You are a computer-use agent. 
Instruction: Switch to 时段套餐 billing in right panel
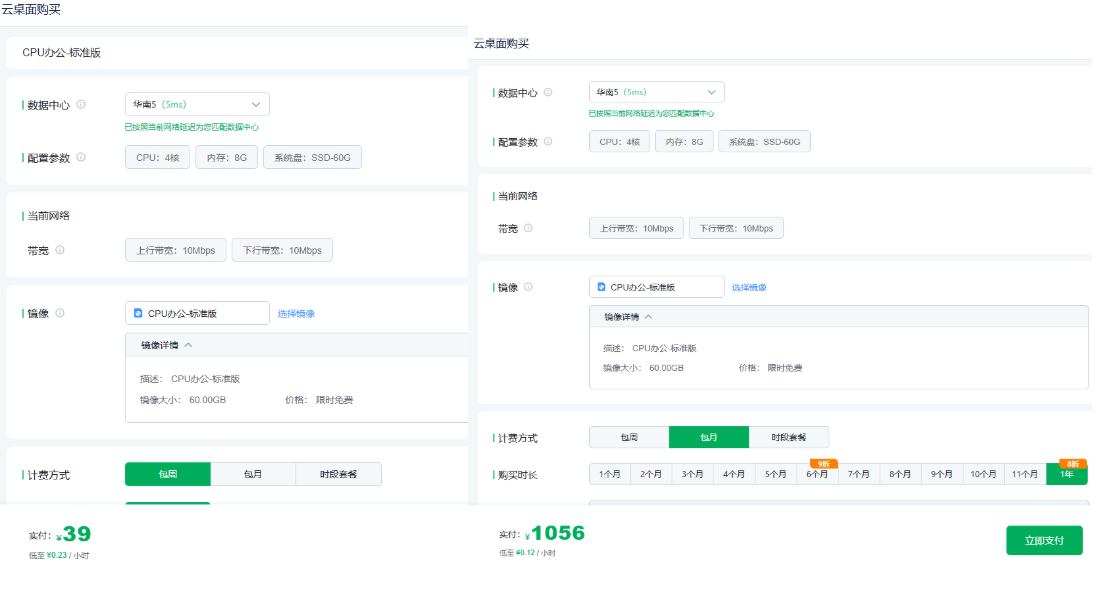pos(789,437)
